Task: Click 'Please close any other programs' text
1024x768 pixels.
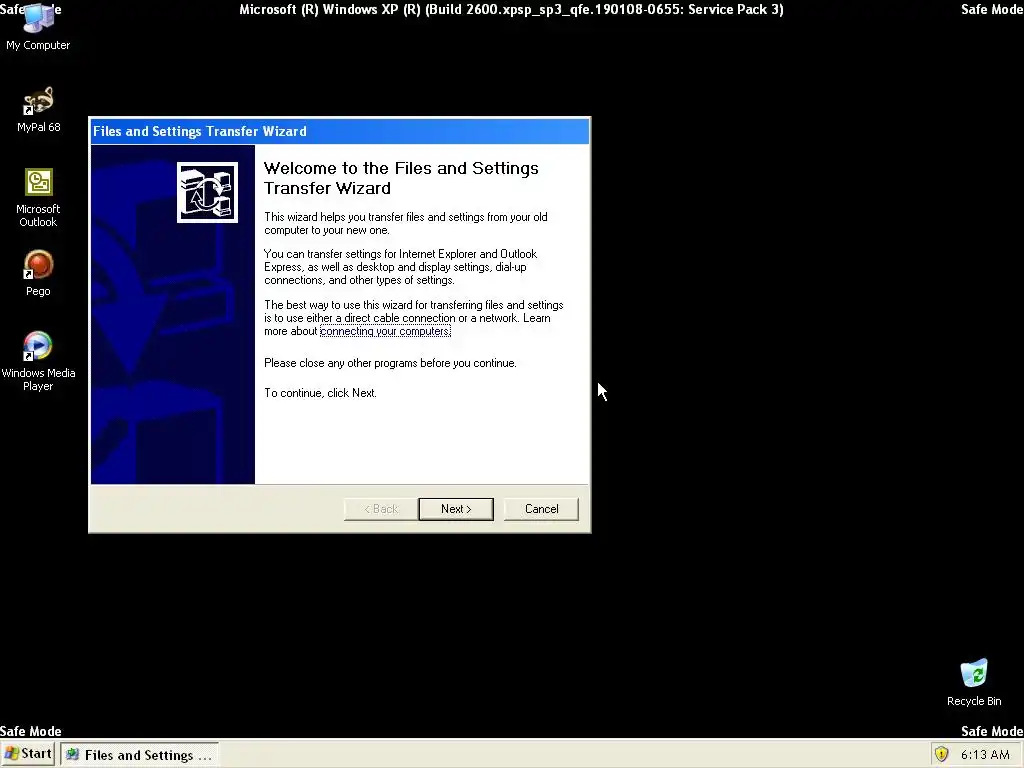Action: pos(390,362)
